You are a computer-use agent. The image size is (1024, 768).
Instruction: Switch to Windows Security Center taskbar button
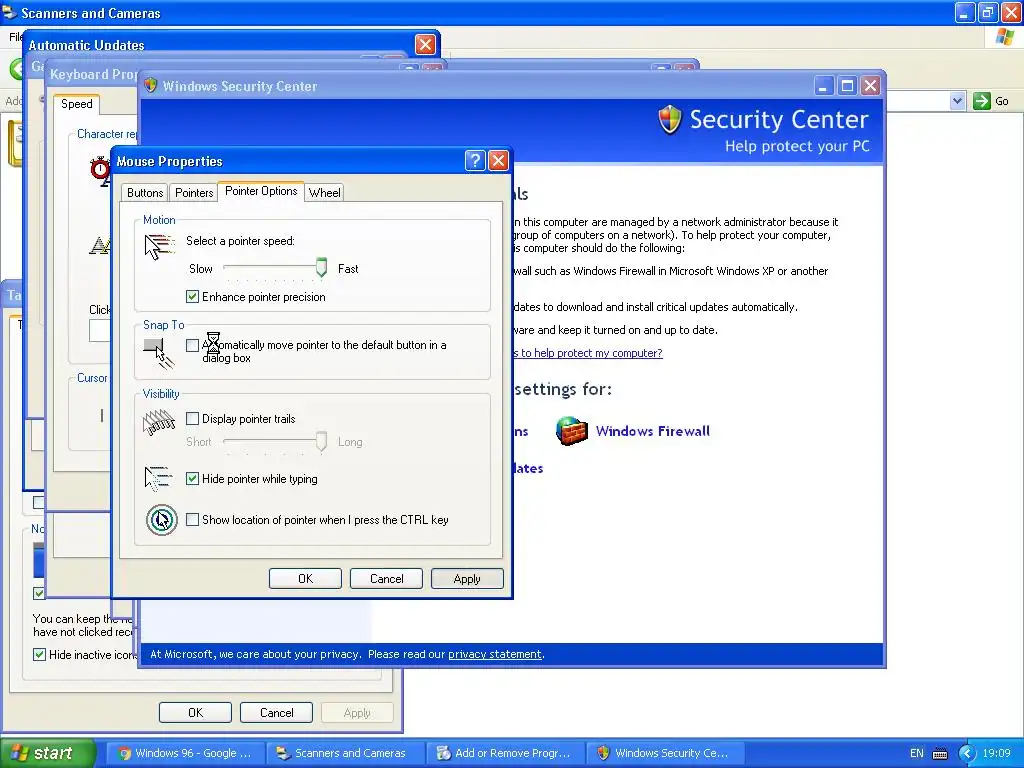(x=665, y=753)
